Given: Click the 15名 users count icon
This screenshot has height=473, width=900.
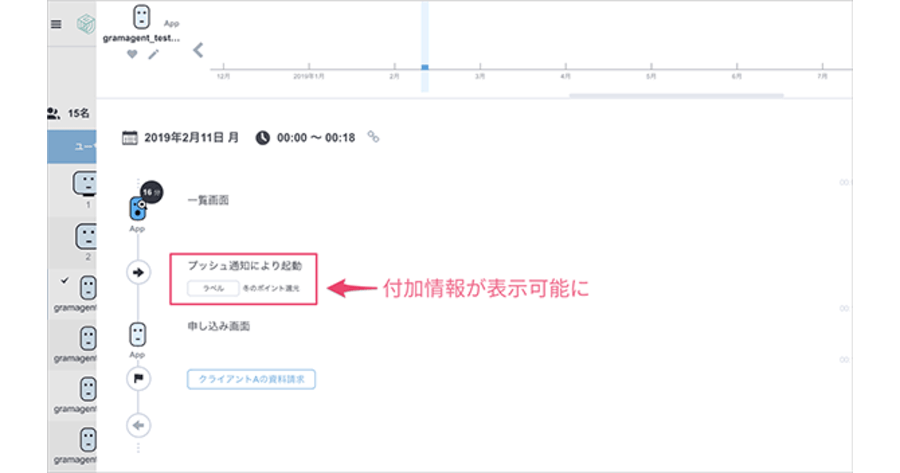Looking at the screenshot, I should [53, 114].
